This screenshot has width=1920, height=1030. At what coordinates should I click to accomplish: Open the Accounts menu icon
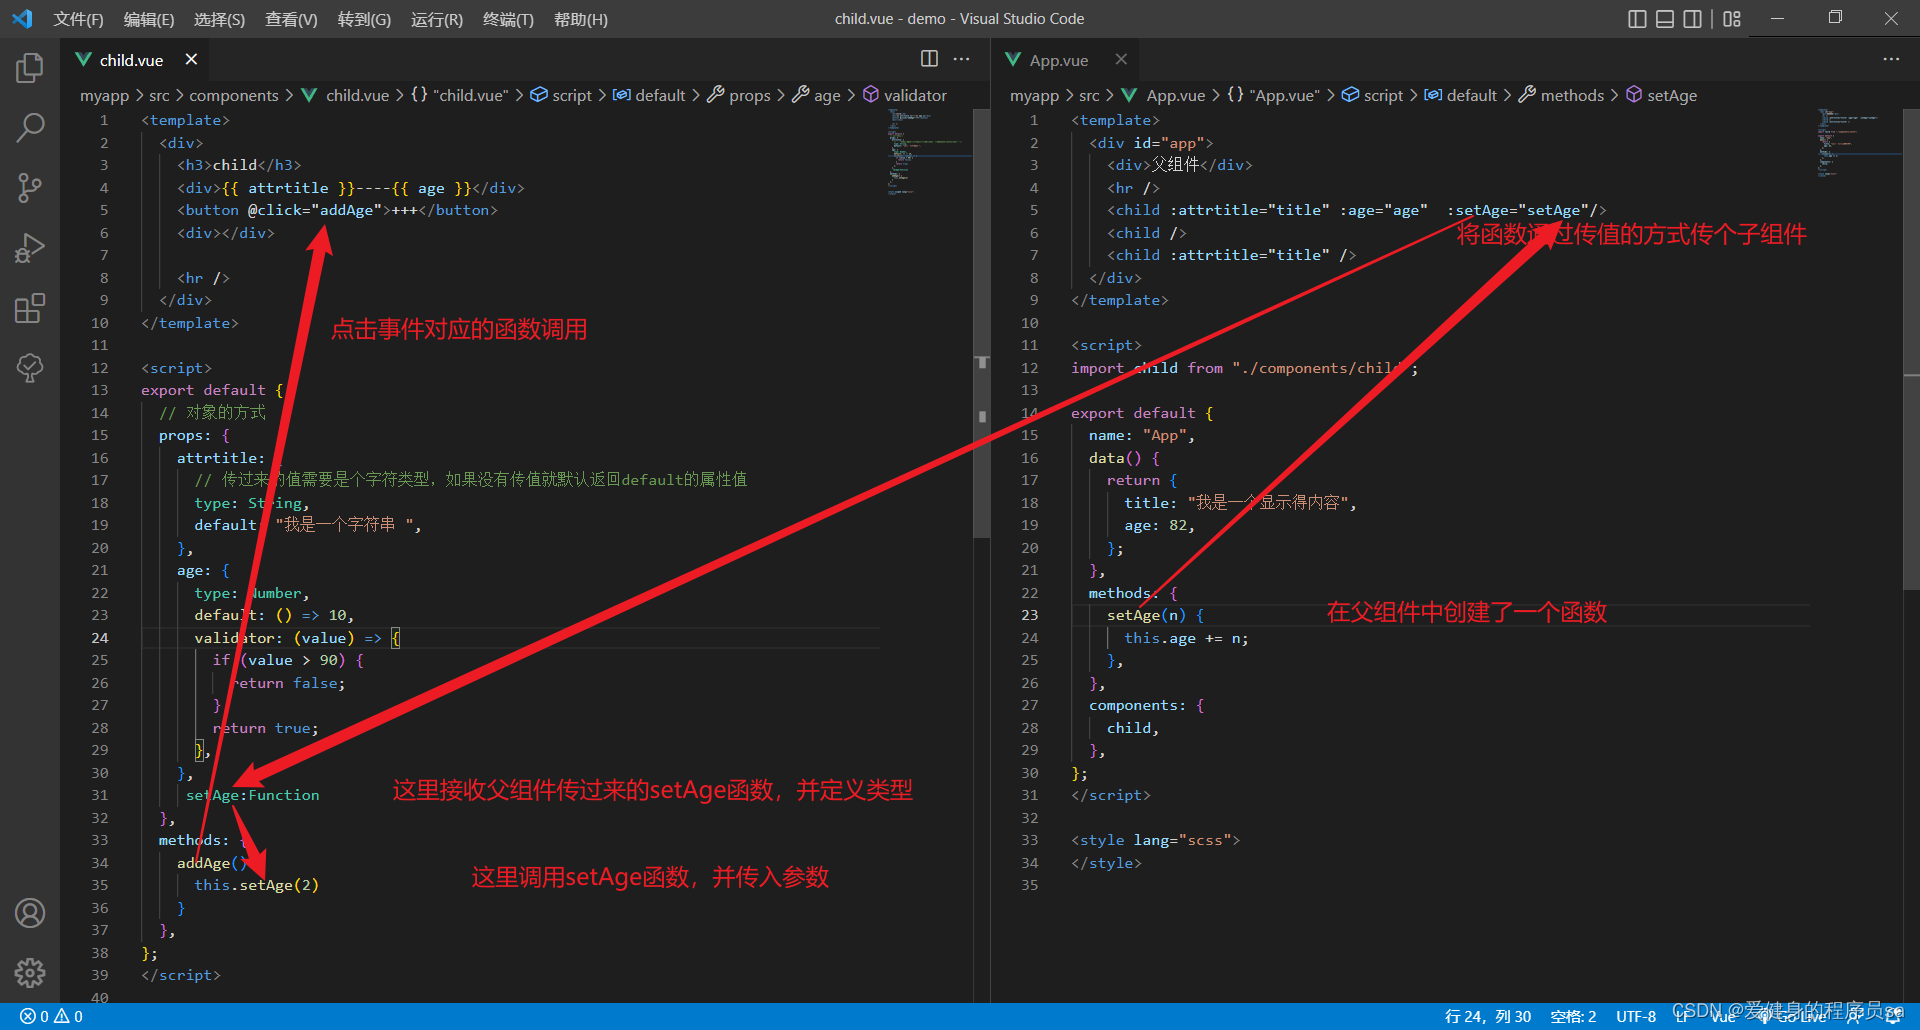[30, 913]
